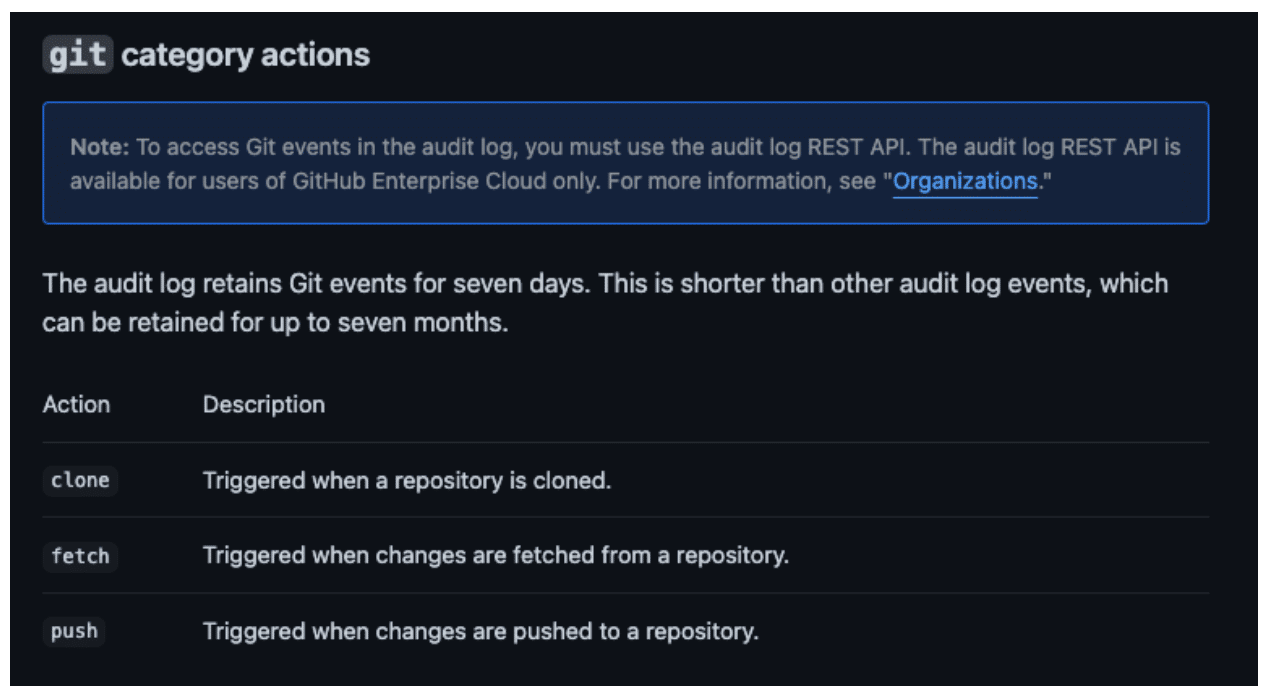Click the 'audit log retains Git events' paragraph

605,304
